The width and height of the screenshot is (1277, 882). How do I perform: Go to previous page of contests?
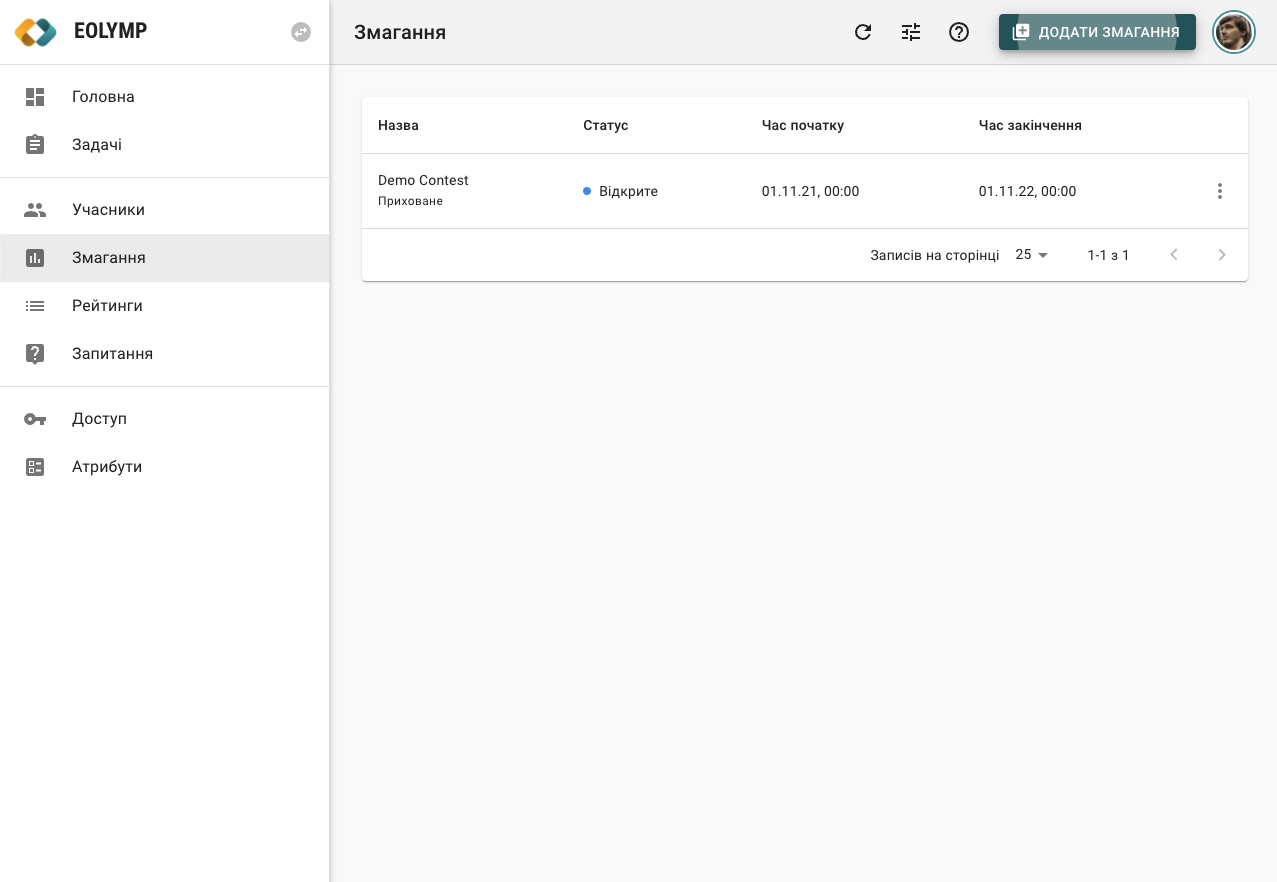tap(1174, 255)
